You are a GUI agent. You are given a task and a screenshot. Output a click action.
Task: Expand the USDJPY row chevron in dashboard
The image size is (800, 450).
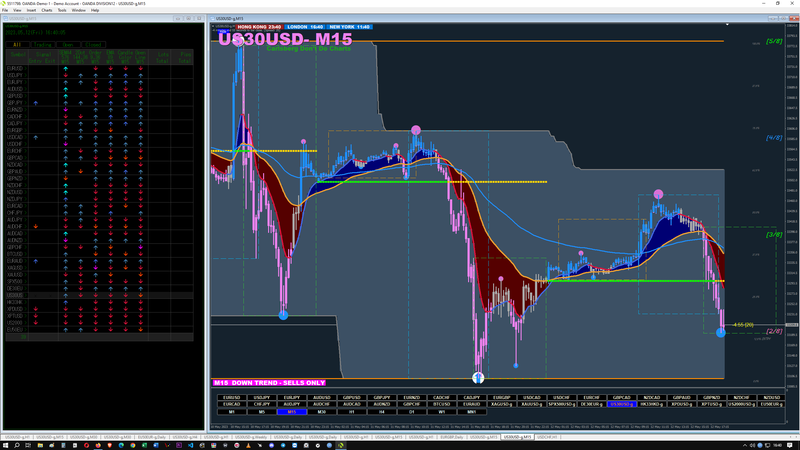click(x=26, y=75)
